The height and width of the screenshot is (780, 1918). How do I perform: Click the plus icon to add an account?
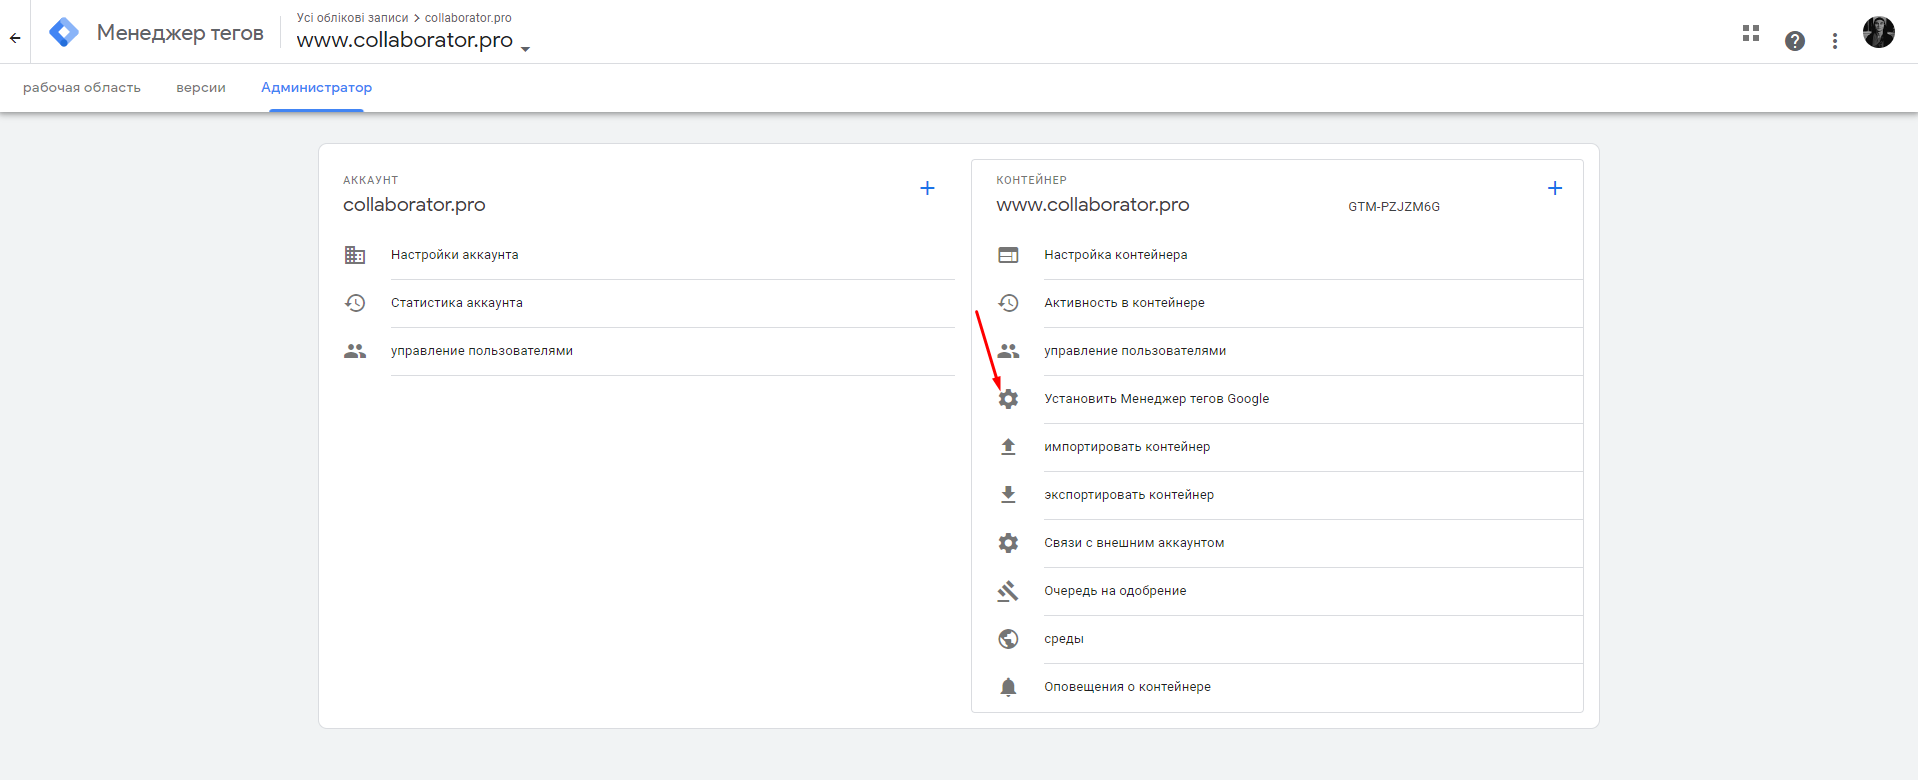coord(927,188)
